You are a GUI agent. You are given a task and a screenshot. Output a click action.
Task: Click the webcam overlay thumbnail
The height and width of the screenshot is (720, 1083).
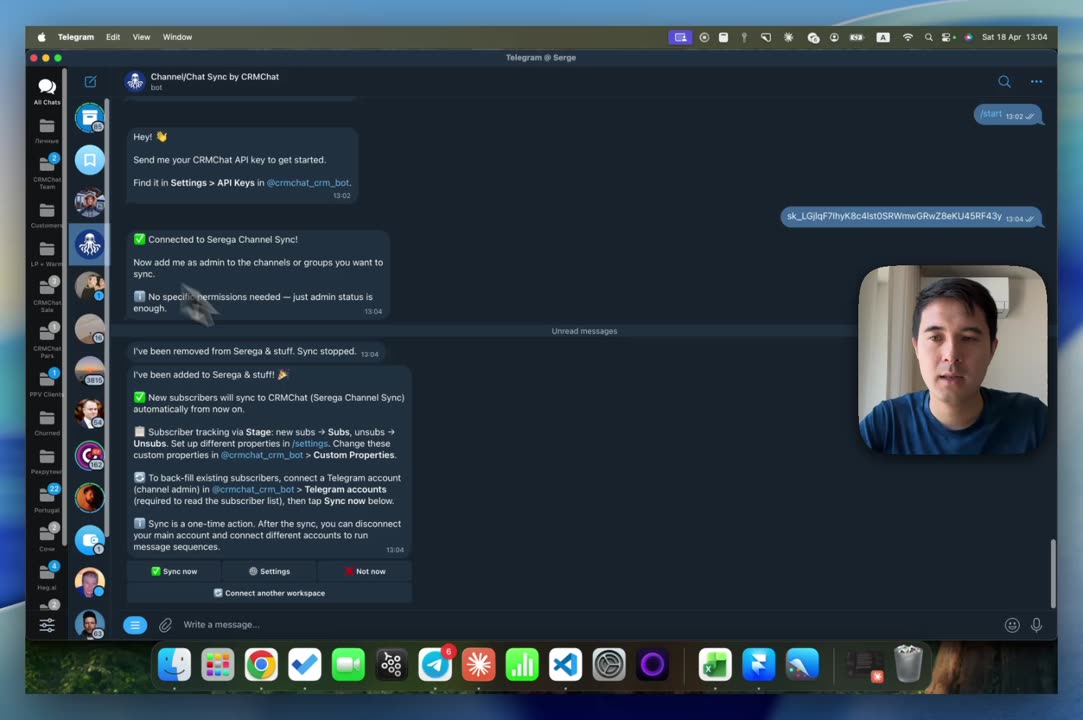(x=952, y=360)
